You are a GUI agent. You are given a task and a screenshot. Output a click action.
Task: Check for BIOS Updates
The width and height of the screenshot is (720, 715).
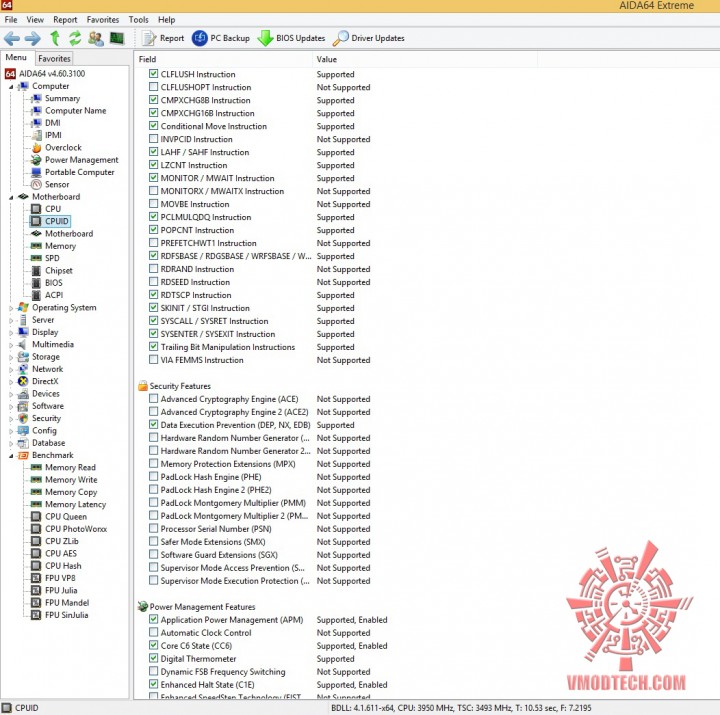coord(291,38)
